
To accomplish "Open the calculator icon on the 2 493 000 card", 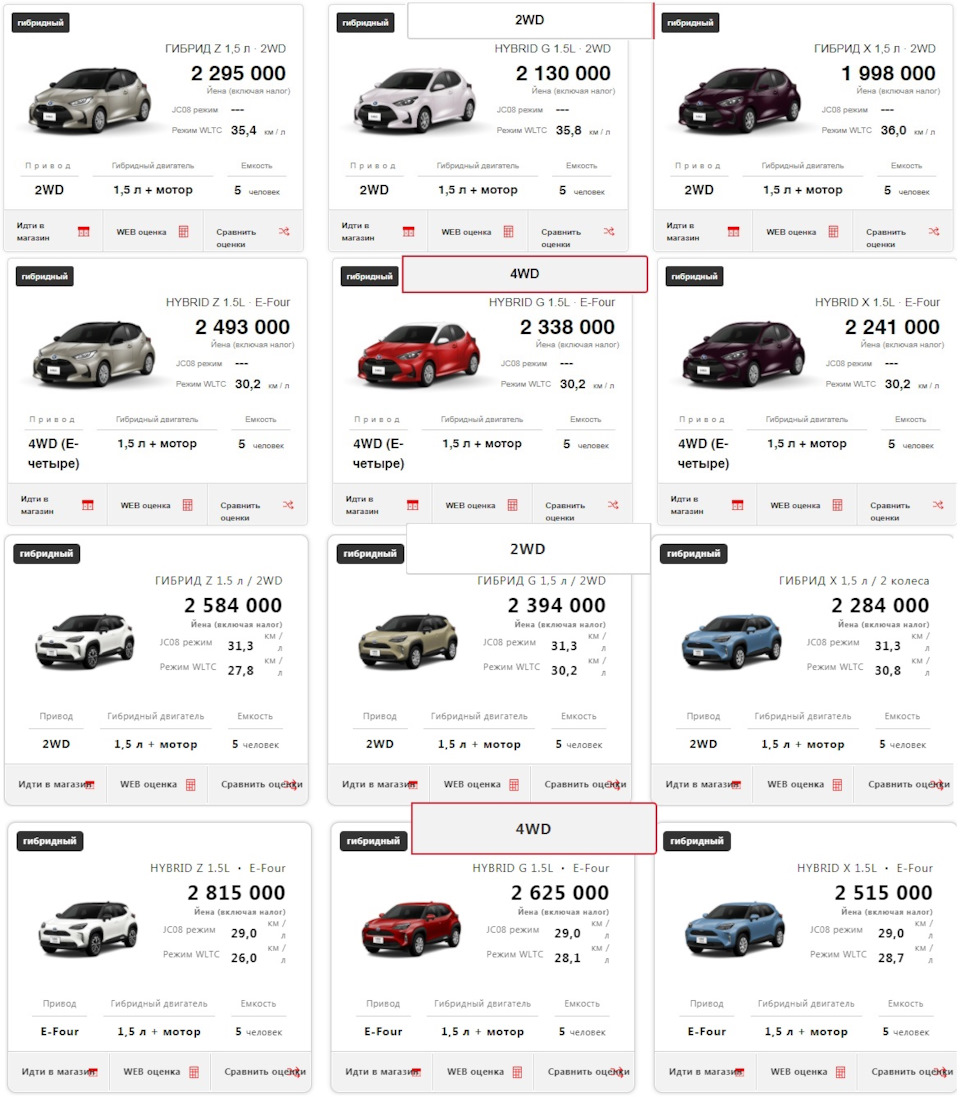I will [188, 505].
